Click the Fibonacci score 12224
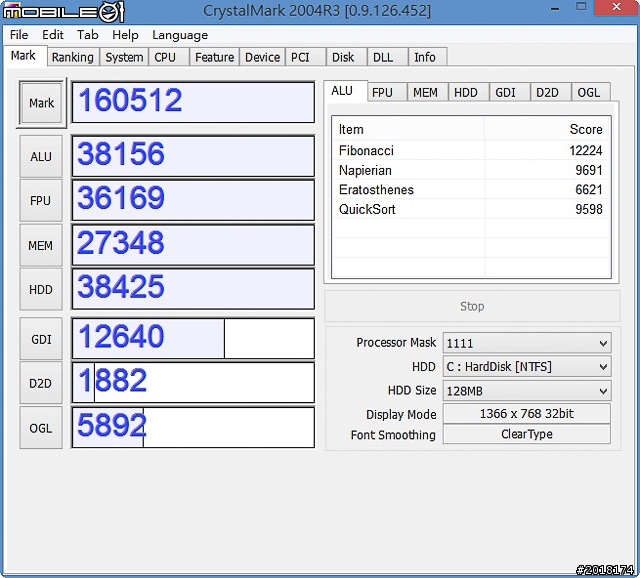The width and height of the screenshot is (640, 578). pos(586,151)
